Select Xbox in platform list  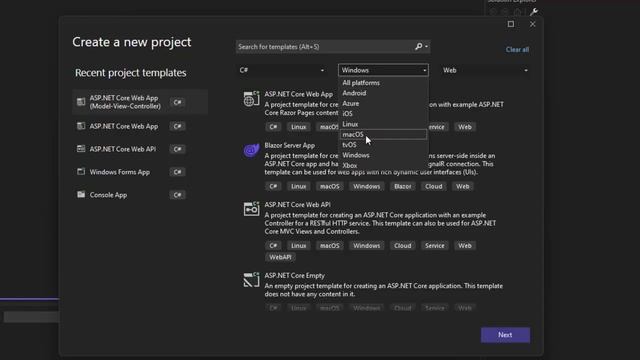pyautogui.click(x=383, y=165)
